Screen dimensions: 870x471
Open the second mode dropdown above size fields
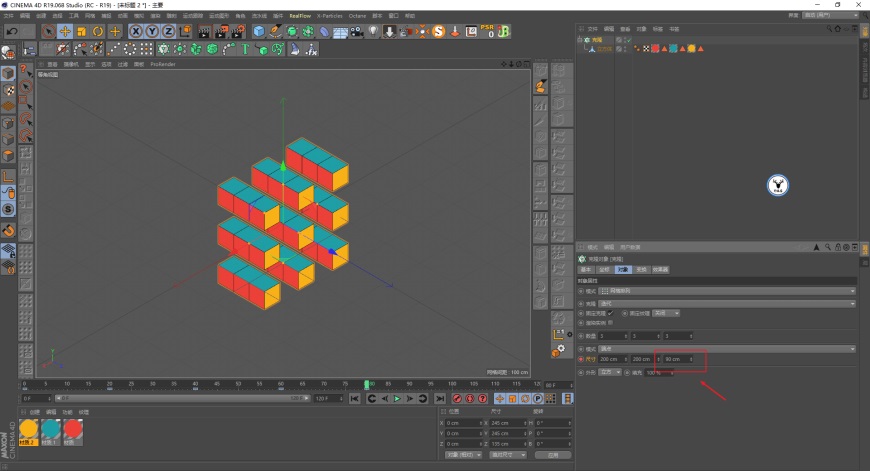coord(727,349)
